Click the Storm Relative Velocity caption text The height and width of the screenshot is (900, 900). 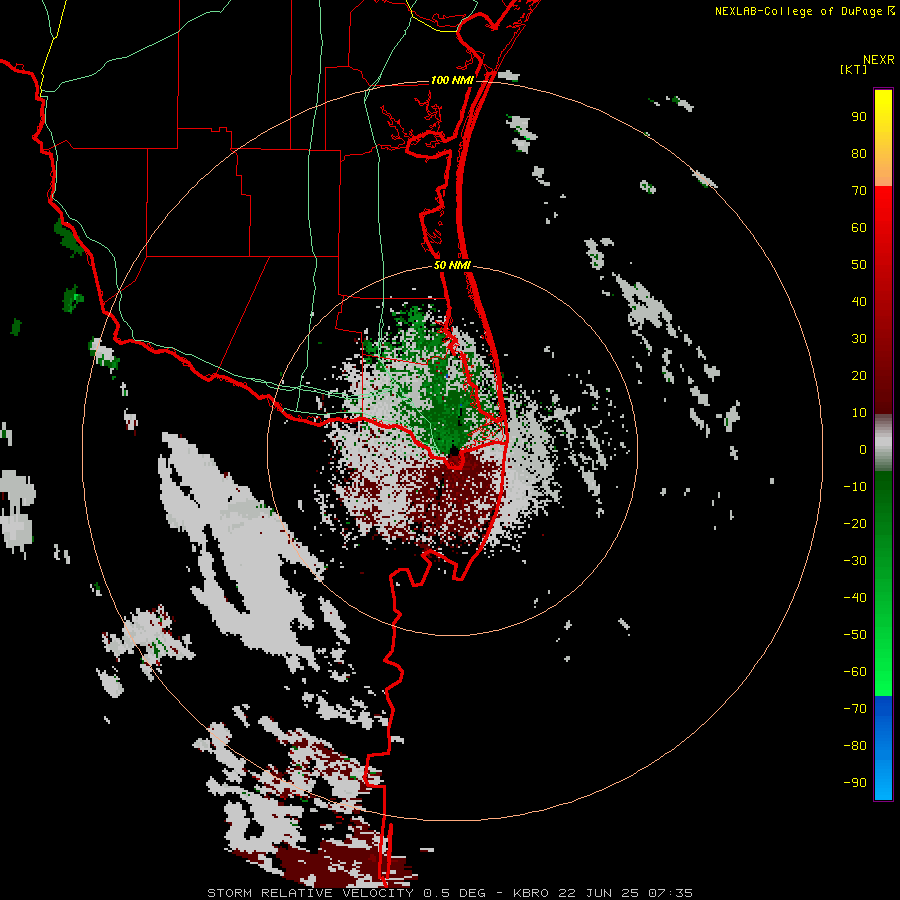click(x=449, y=893)
